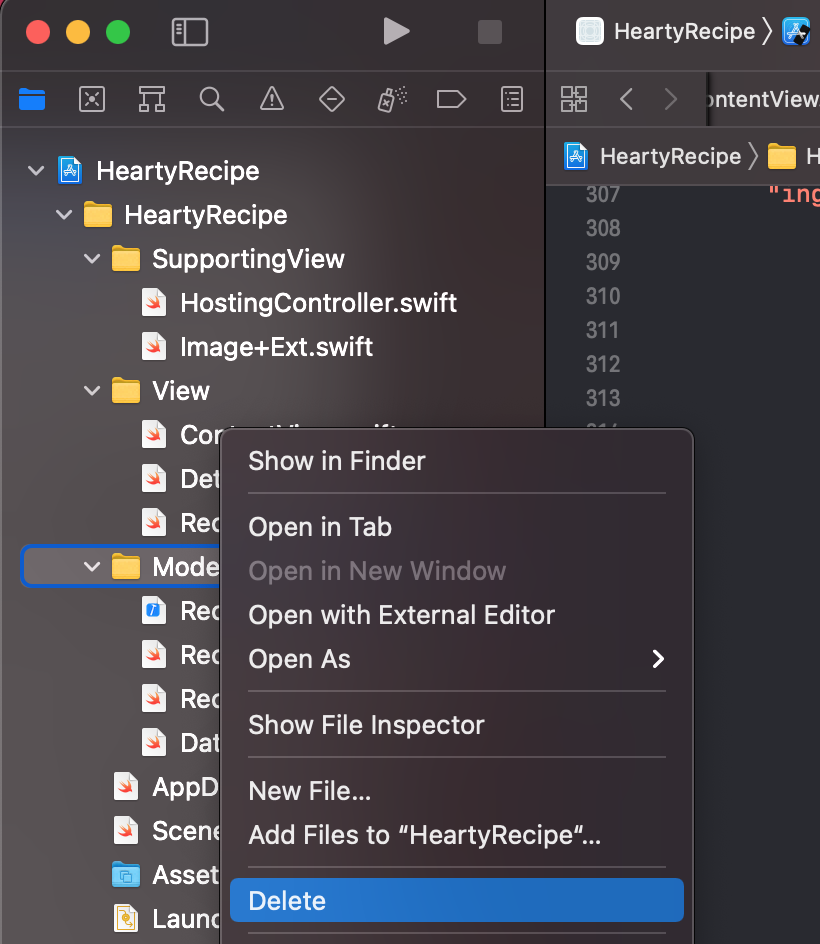Click line number 313 in gutter
This screenshot has height=944, width=820.
[603, 398]
